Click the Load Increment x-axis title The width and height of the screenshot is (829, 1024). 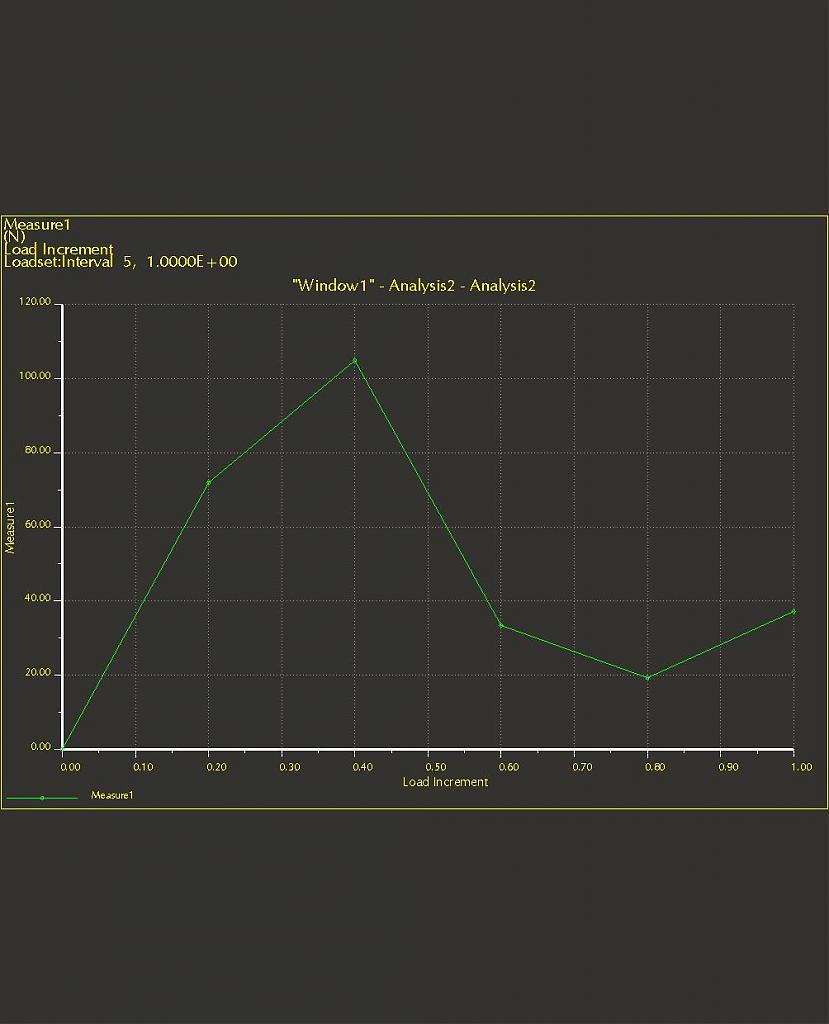click(x=445, y=782)
